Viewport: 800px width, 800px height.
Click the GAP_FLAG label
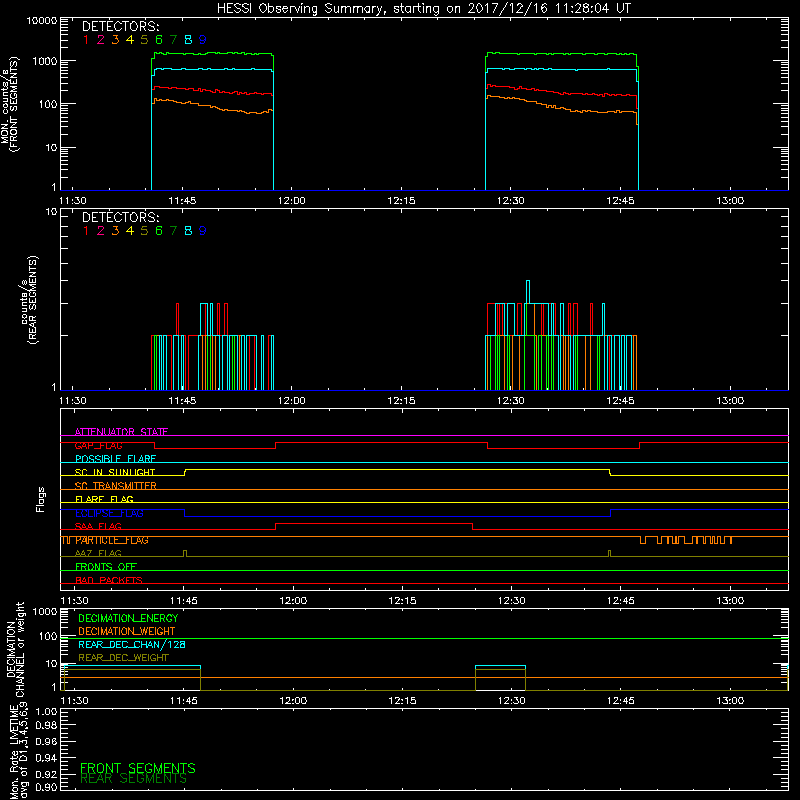98,445
